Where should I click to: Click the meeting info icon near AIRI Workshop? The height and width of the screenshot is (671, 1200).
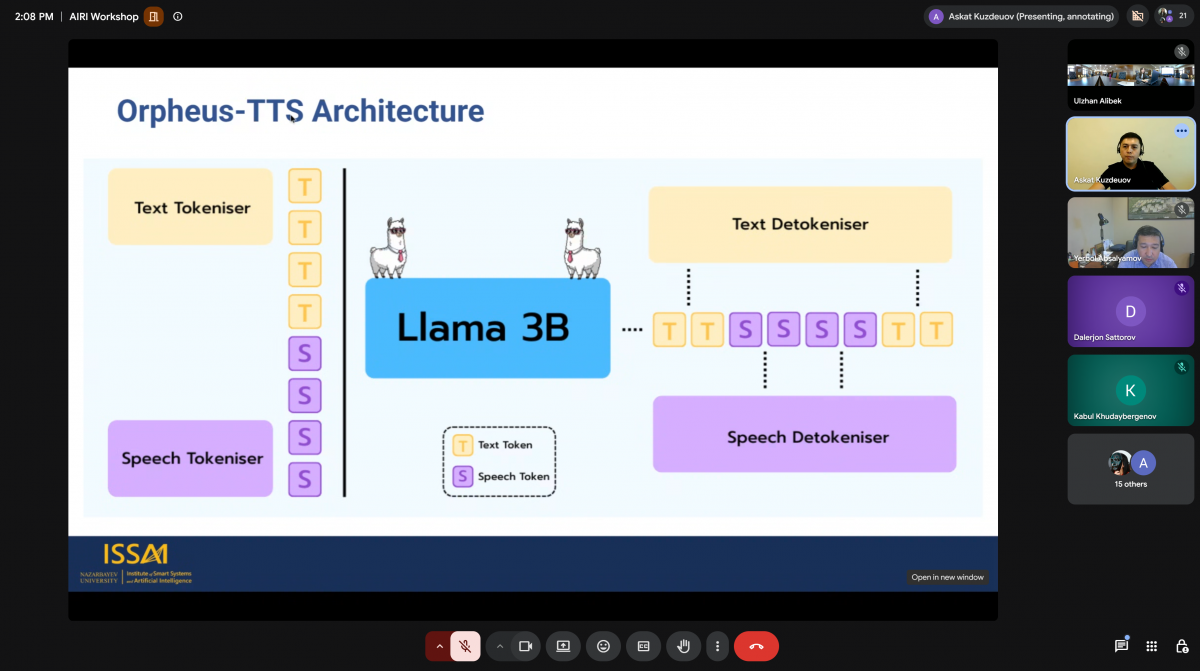click(178, 16)
